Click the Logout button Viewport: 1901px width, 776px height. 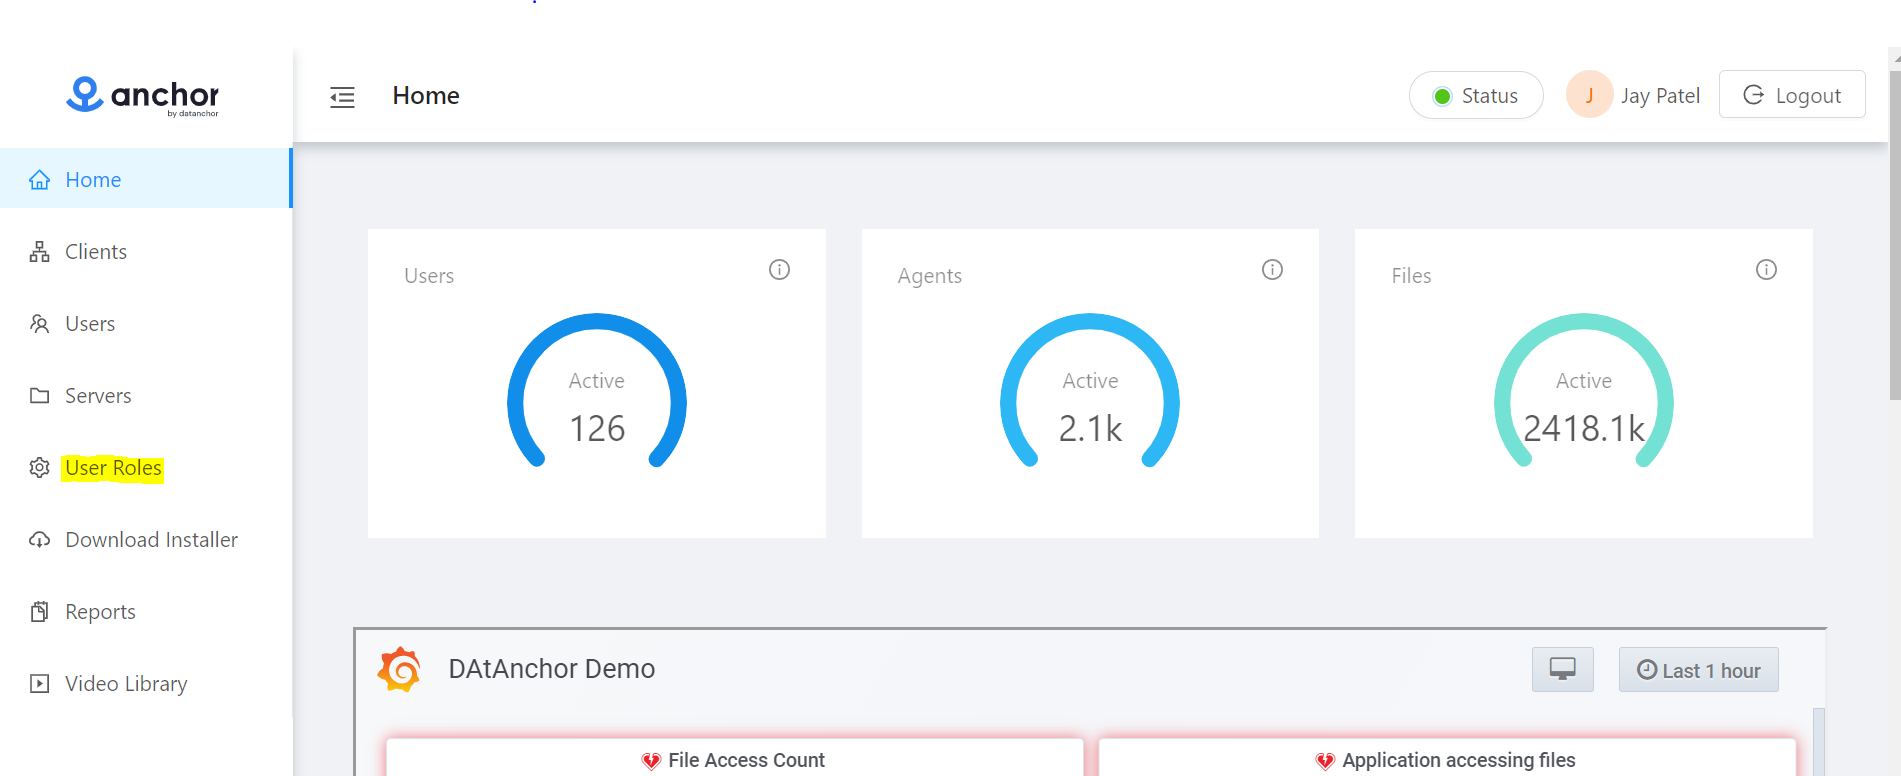click(x=1792, y=94)
